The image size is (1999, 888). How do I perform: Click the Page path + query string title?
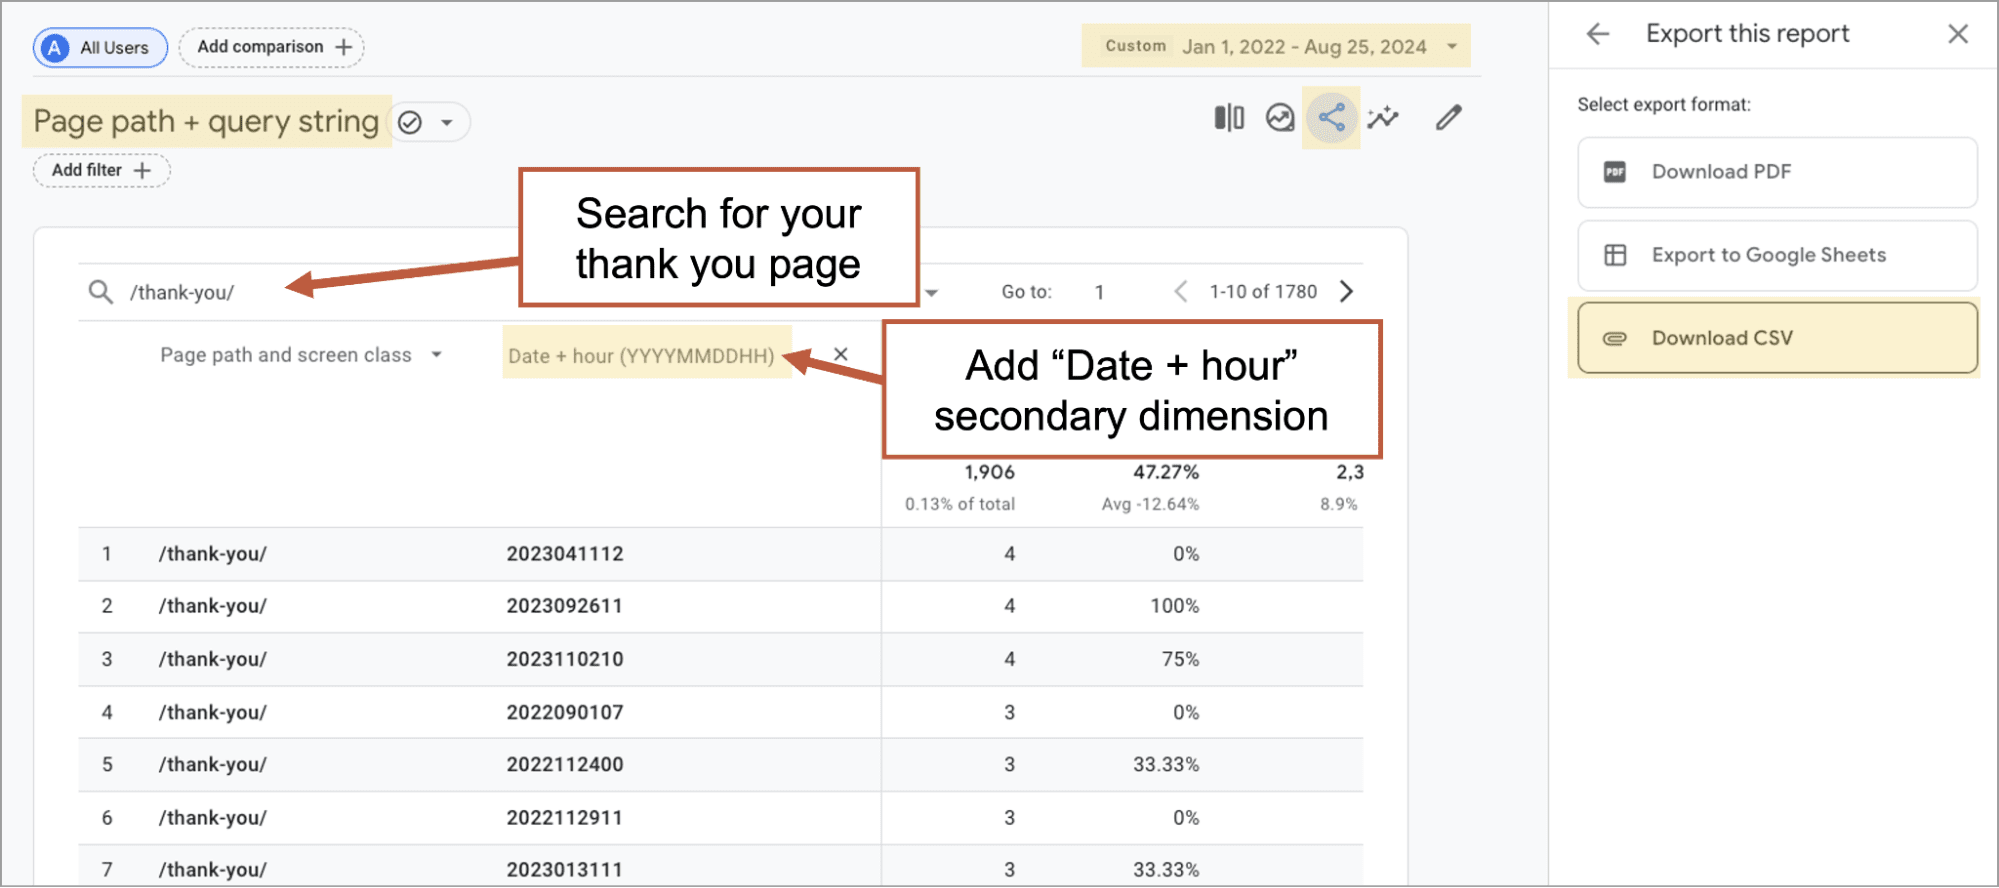coord(206,122)
